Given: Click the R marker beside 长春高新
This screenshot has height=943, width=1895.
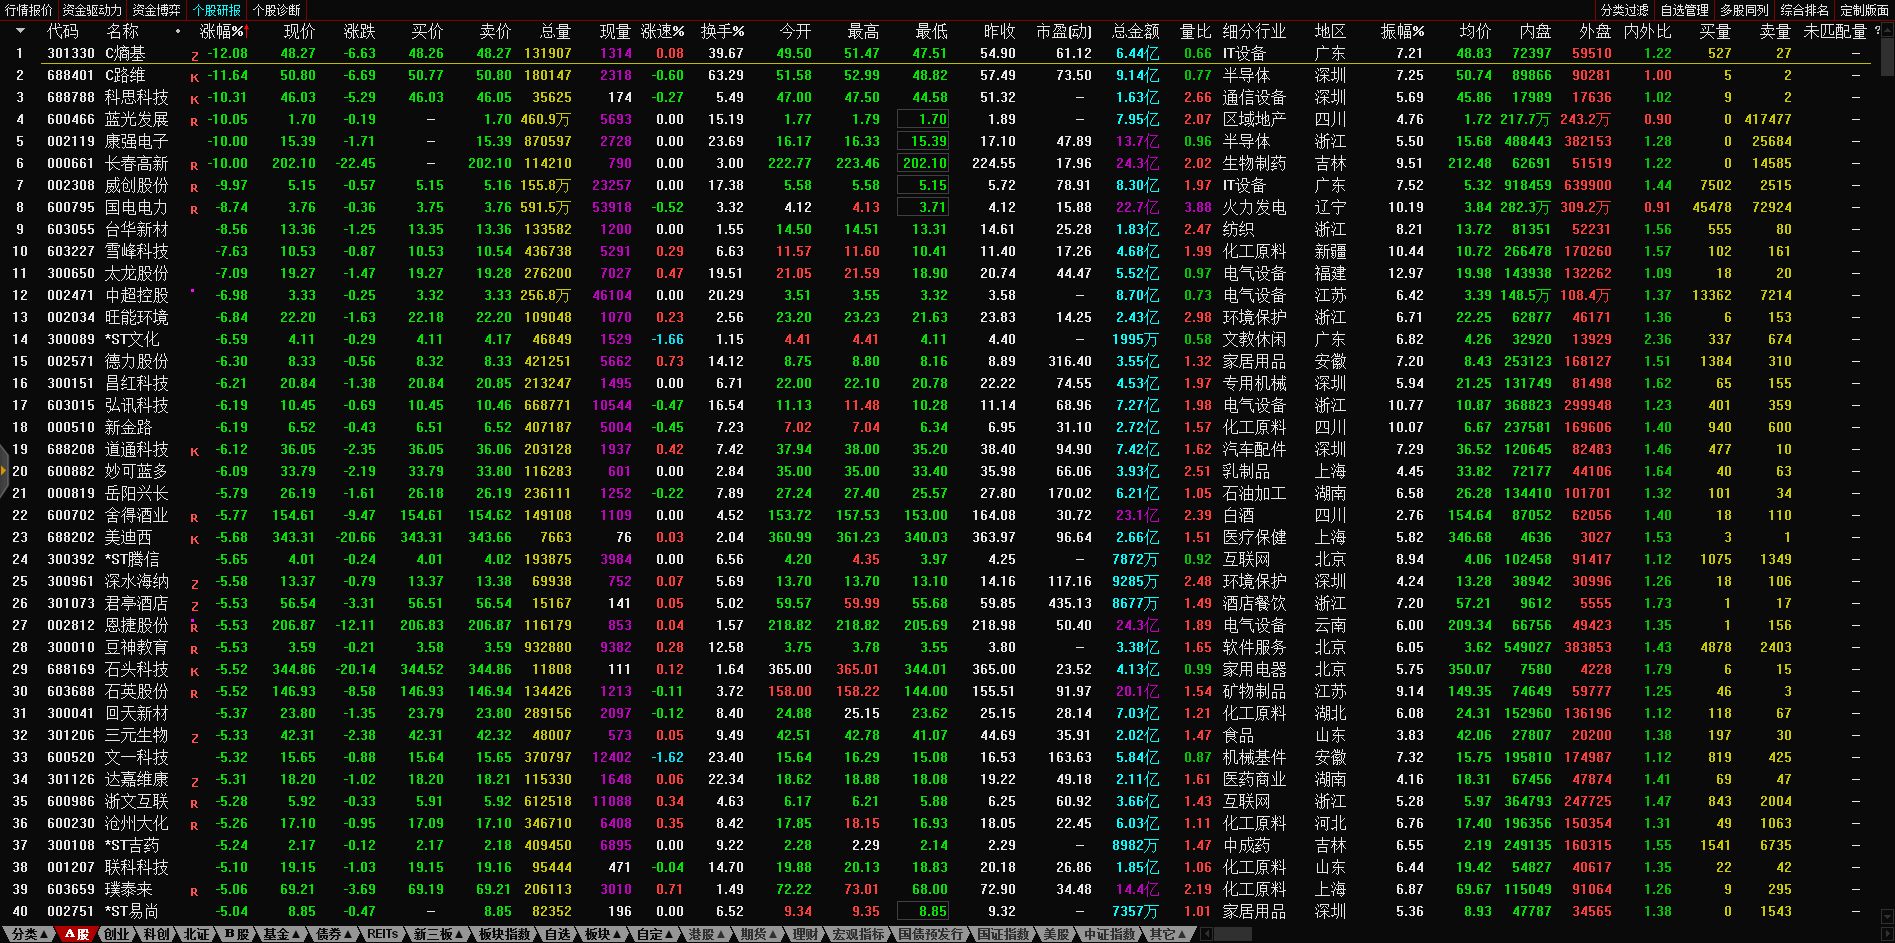Looking at the screenshot, I should 194,165.
